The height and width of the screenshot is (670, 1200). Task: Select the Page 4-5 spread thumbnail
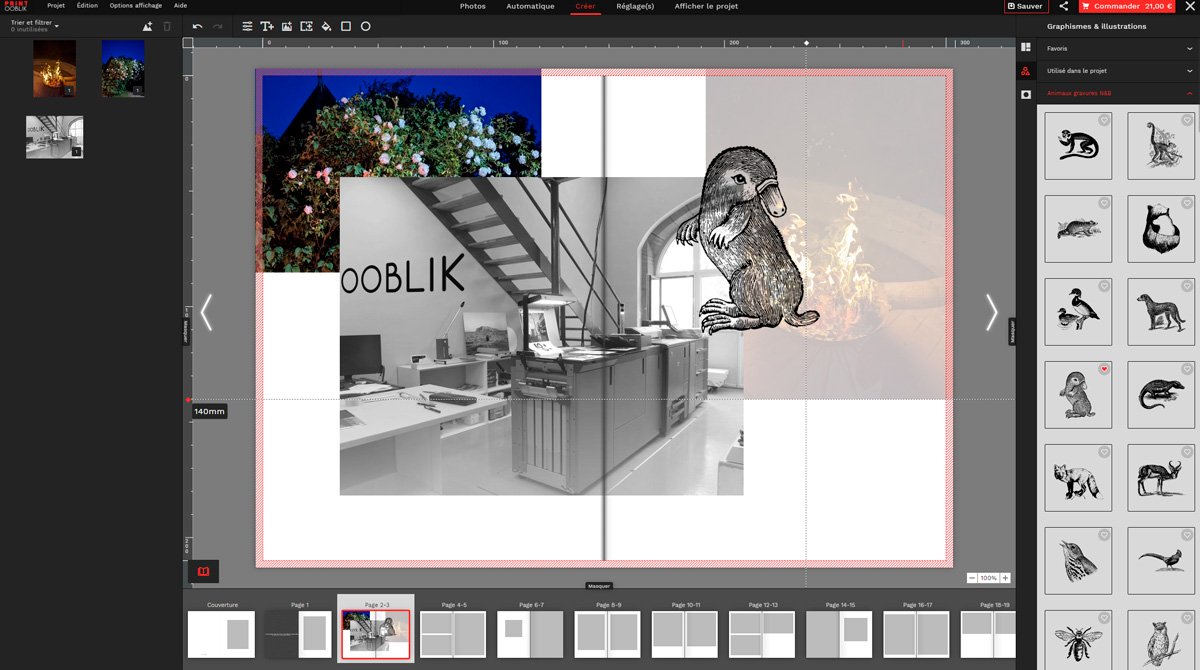click(453, 633)
